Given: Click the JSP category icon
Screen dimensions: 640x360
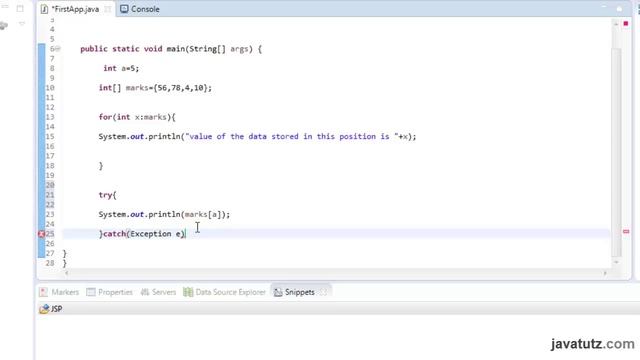Looking at the screenshot, I should (44, 309).
